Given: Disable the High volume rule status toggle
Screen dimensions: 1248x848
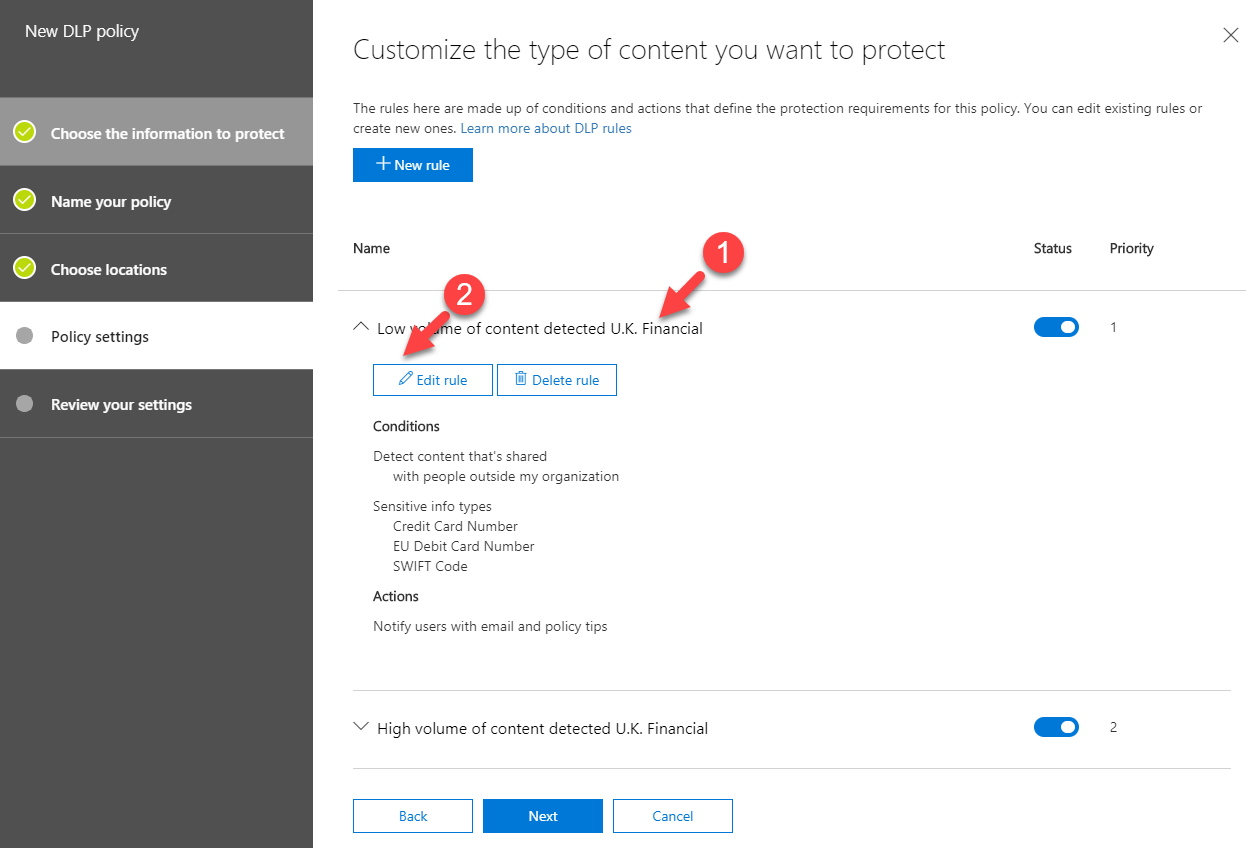Looking at the screenshot, I should tap(1056, 727).
